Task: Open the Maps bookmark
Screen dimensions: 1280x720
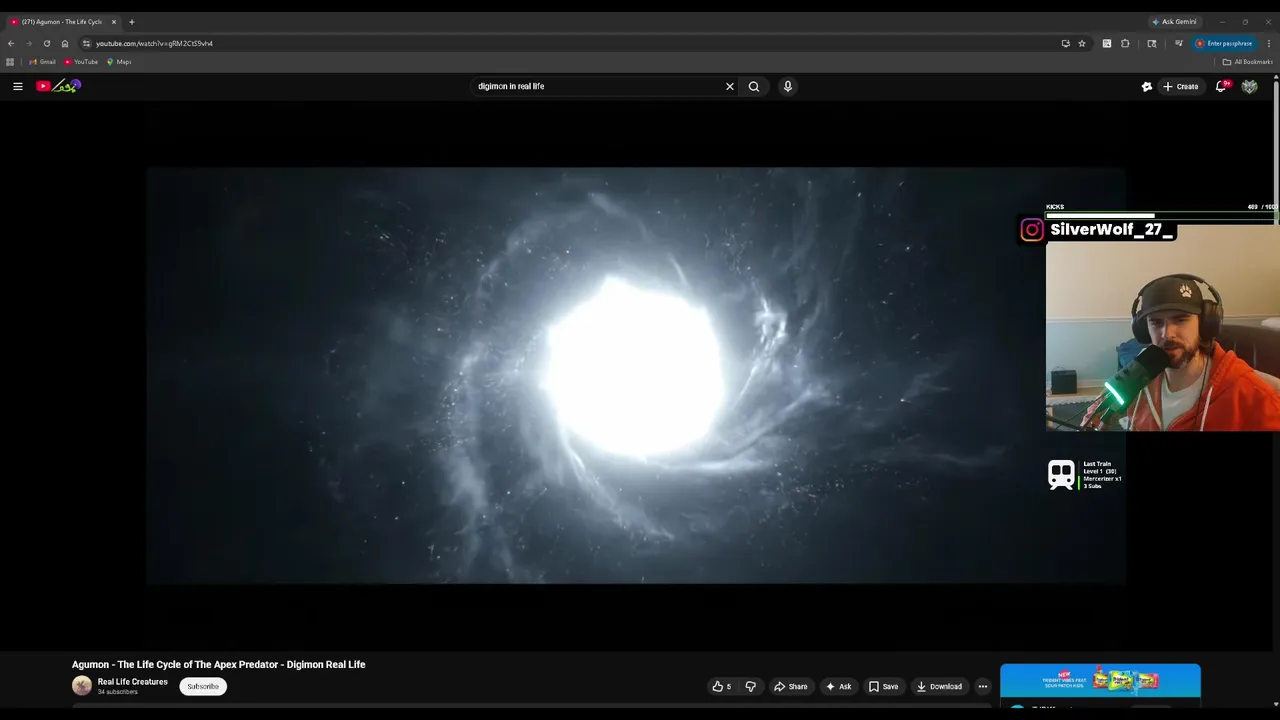Action: pos(119,62)
